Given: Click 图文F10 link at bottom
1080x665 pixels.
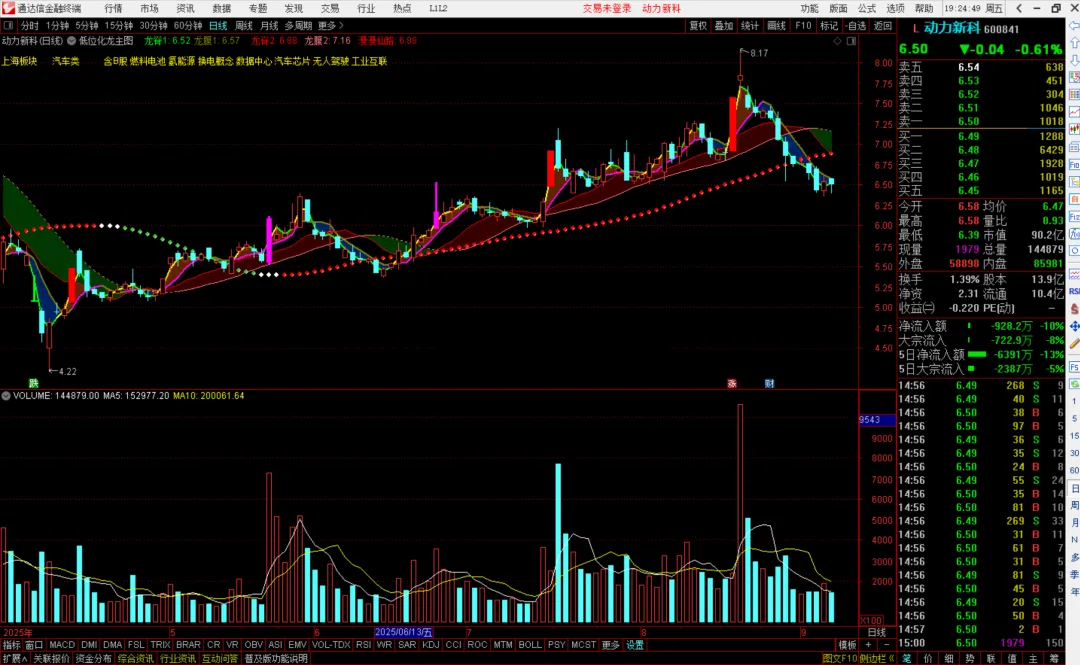Looking at the screenshot, I should click(x=838, y=659).
